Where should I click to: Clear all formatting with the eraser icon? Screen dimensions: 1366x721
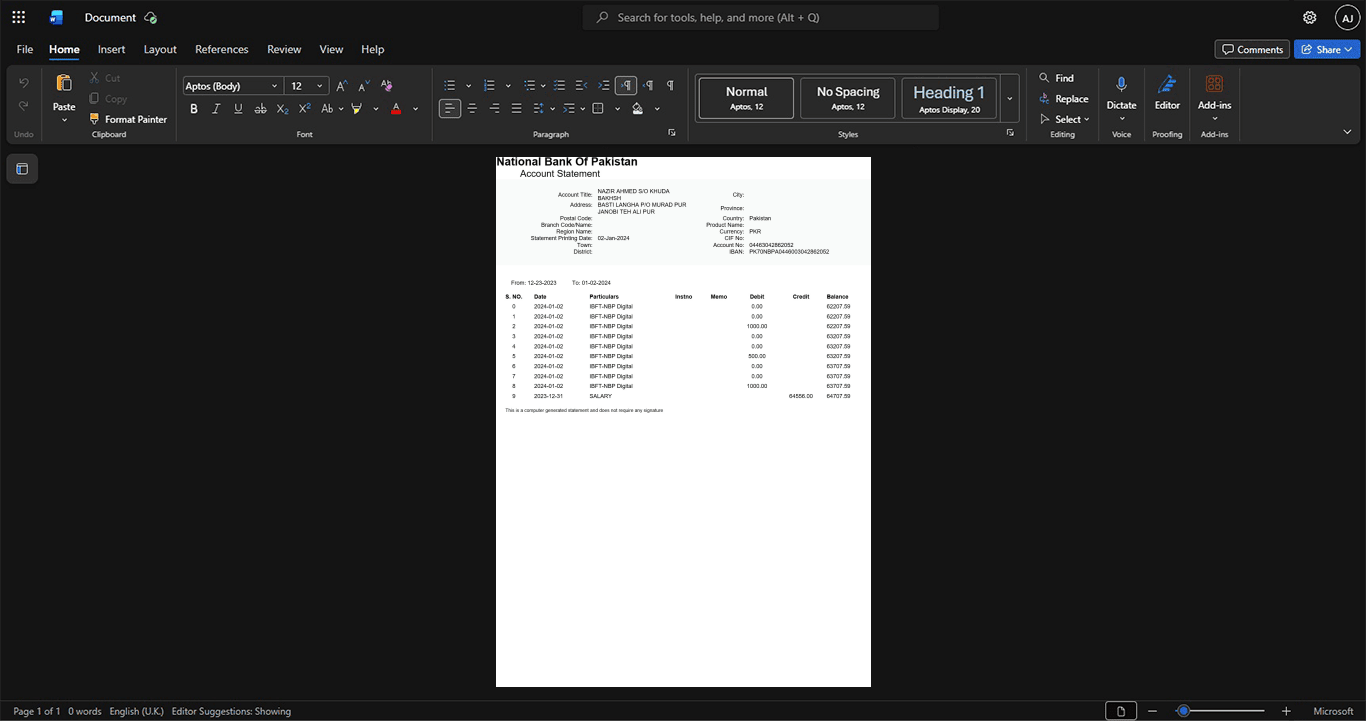[x=387, y=86]
